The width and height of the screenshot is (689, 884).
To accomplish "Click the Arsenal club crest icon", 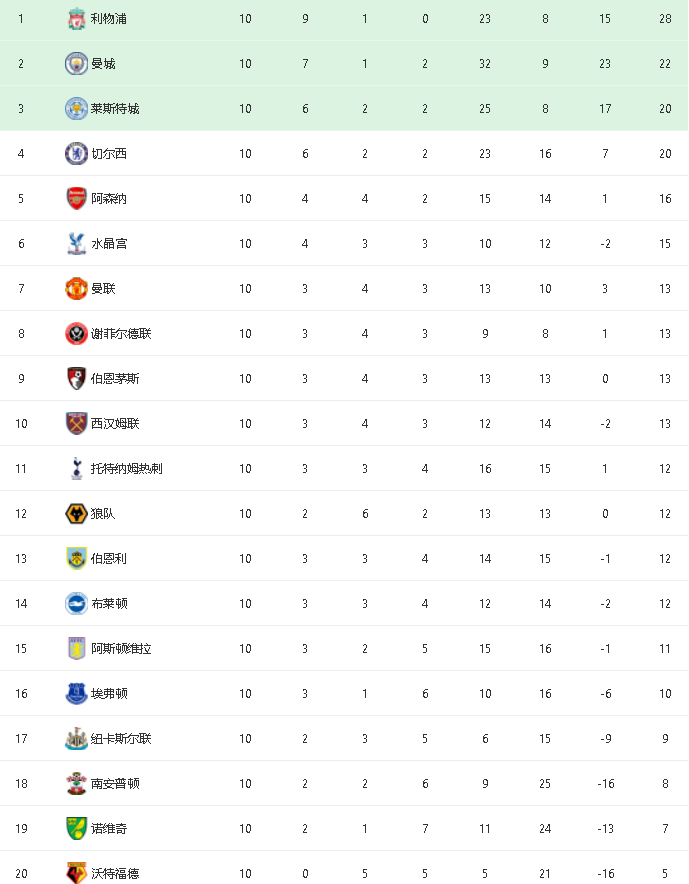I will (x=76, y=198).
